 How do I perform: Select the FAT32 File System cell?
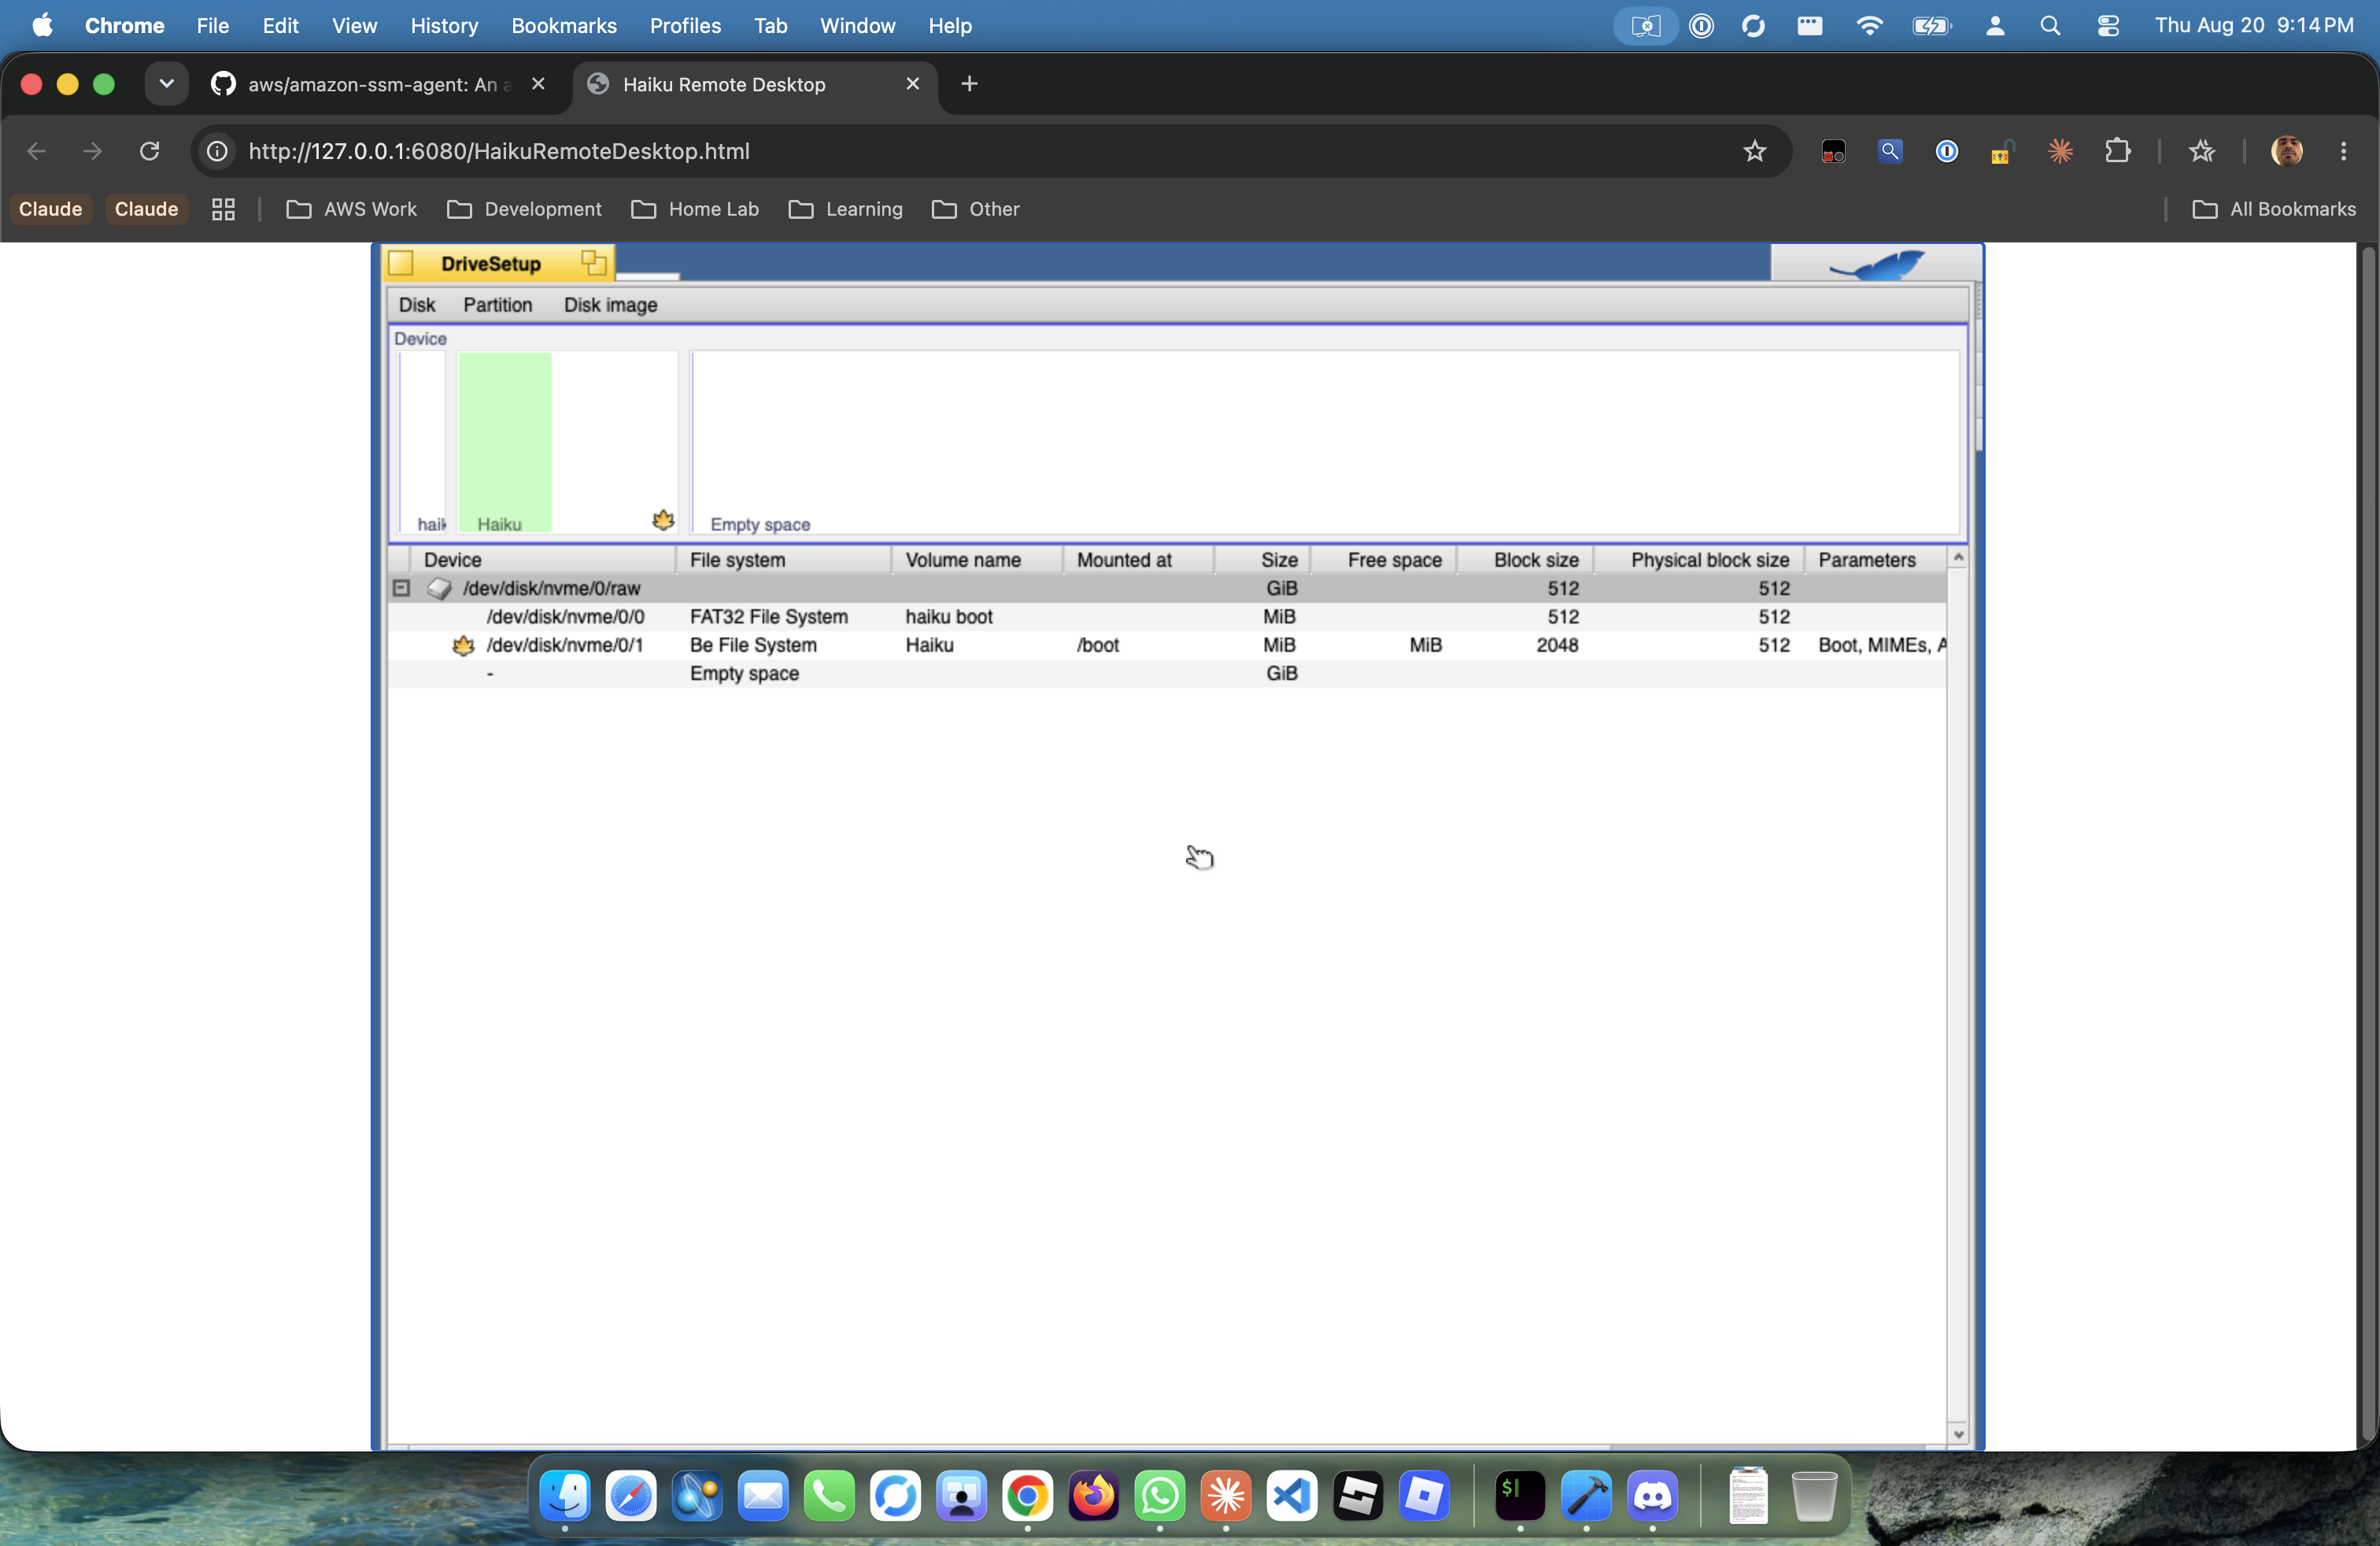(768, 617)
